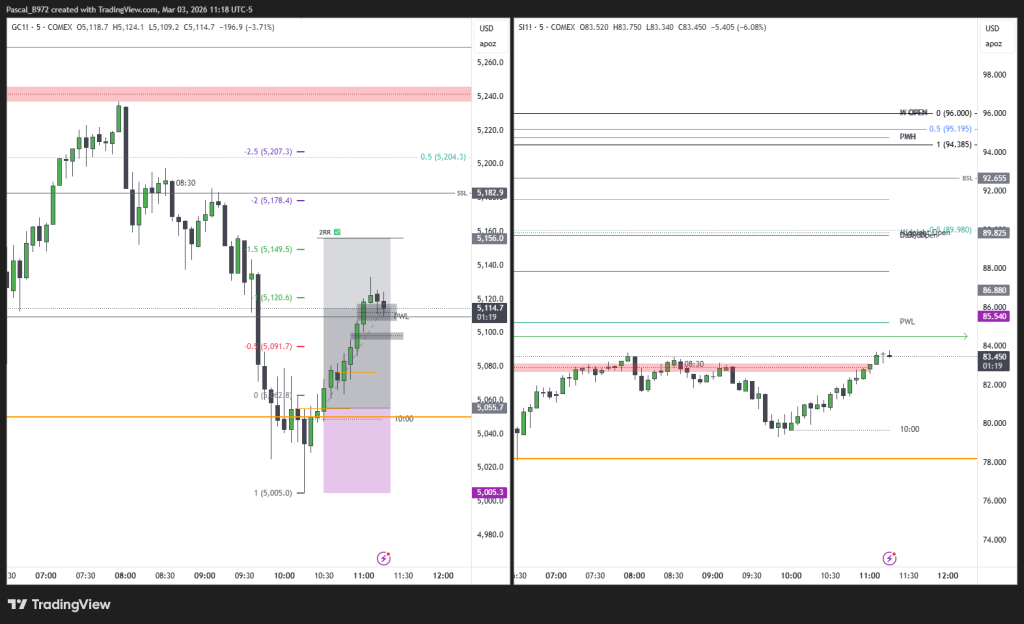The height and width of the screenshot is (624, 1024).
Task: Click the BSL 92.655 price label
Action: 993,178
